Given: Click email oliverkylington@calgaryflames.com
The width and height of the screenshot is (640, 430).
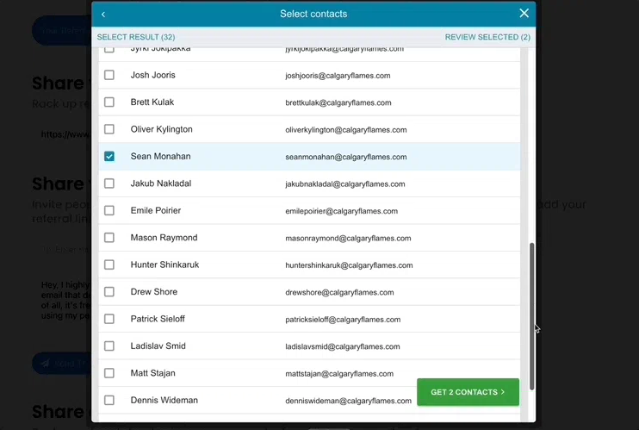Looking at the screenshot, I should (346, 130).
